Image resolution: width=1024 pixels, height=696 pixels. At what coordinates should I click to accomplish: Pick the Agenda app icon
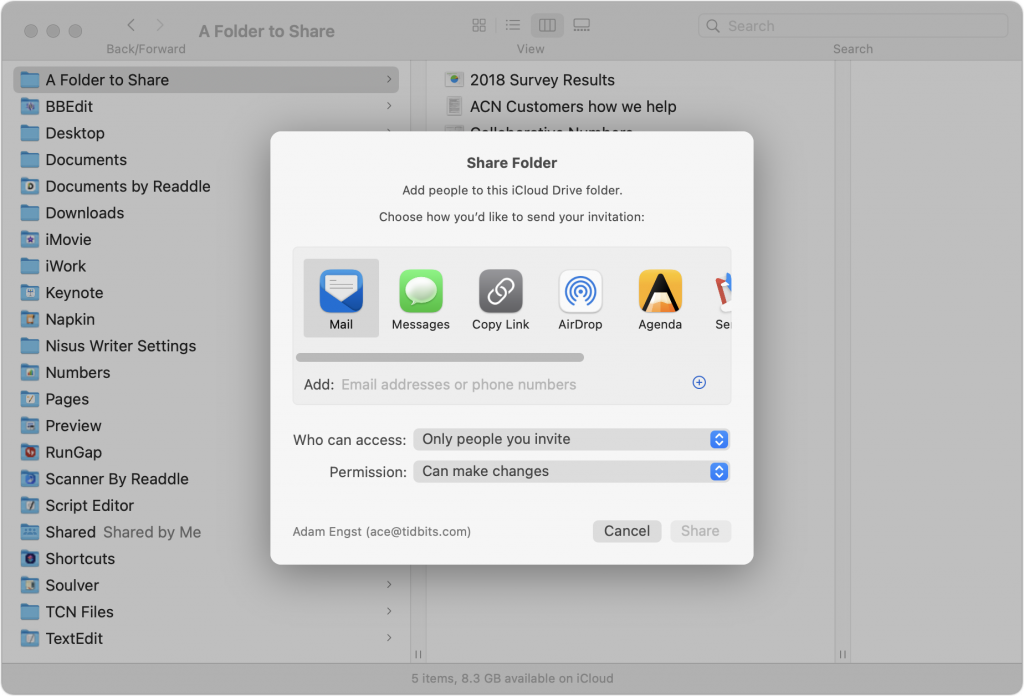point(660,297)
